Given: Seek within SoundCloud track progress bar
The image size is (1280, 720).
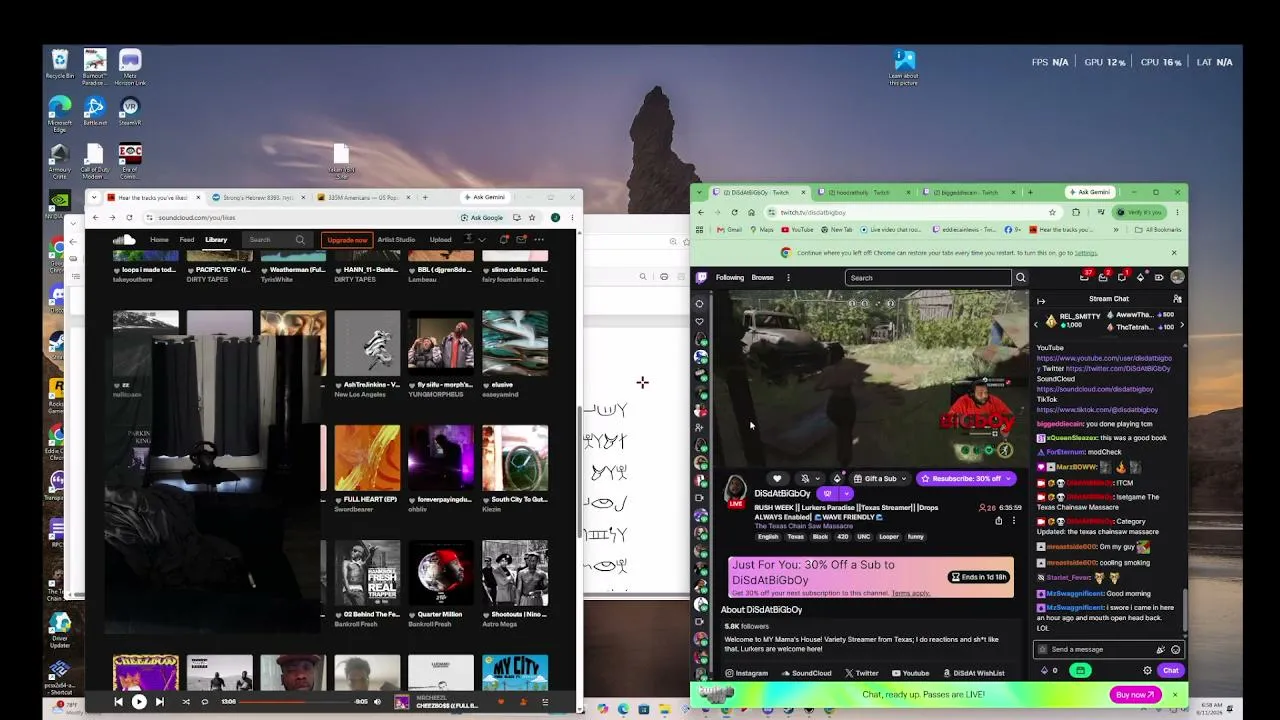Looking at the screenshot, I should pyautogui.click(x=296, y=702).
